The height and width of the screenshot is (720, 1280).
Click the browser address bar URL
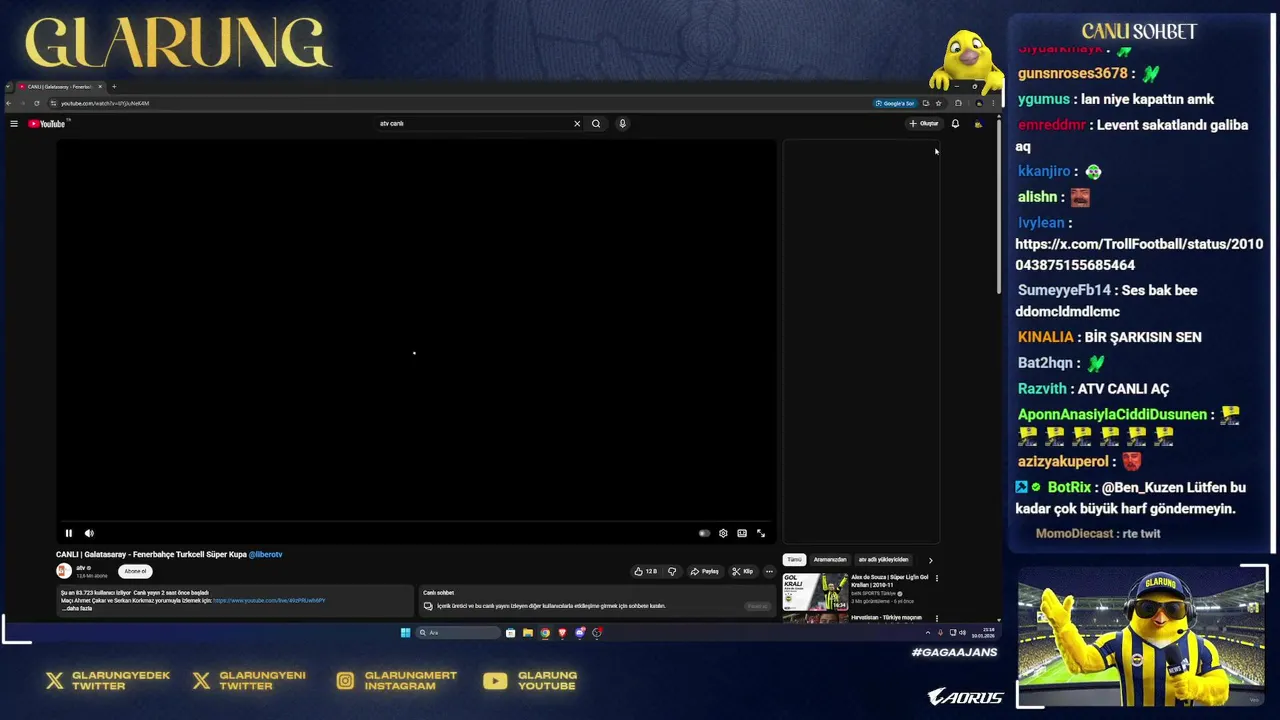pos(105,103)
